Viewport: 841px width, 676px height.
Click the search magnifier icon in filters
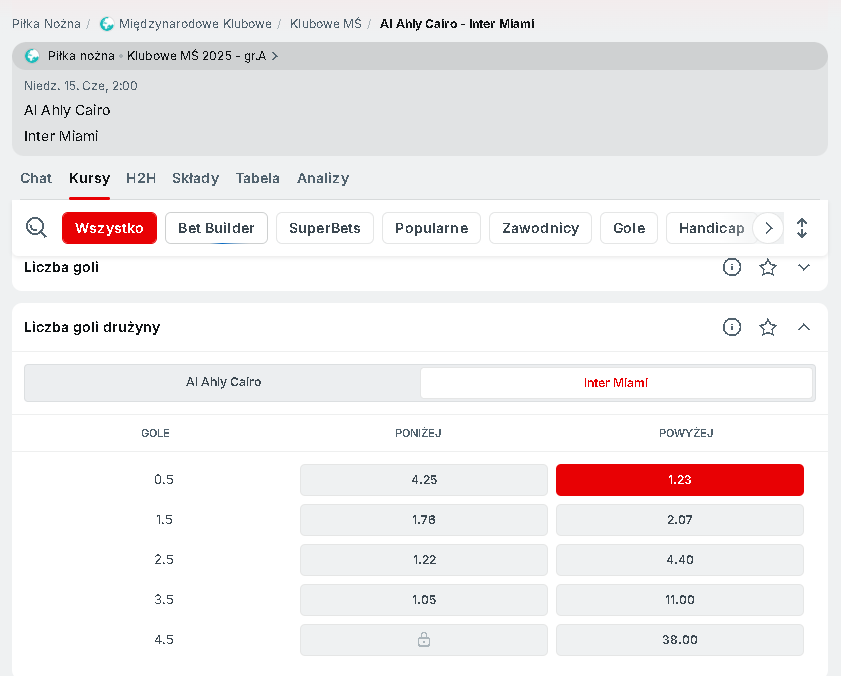[36, 228]
